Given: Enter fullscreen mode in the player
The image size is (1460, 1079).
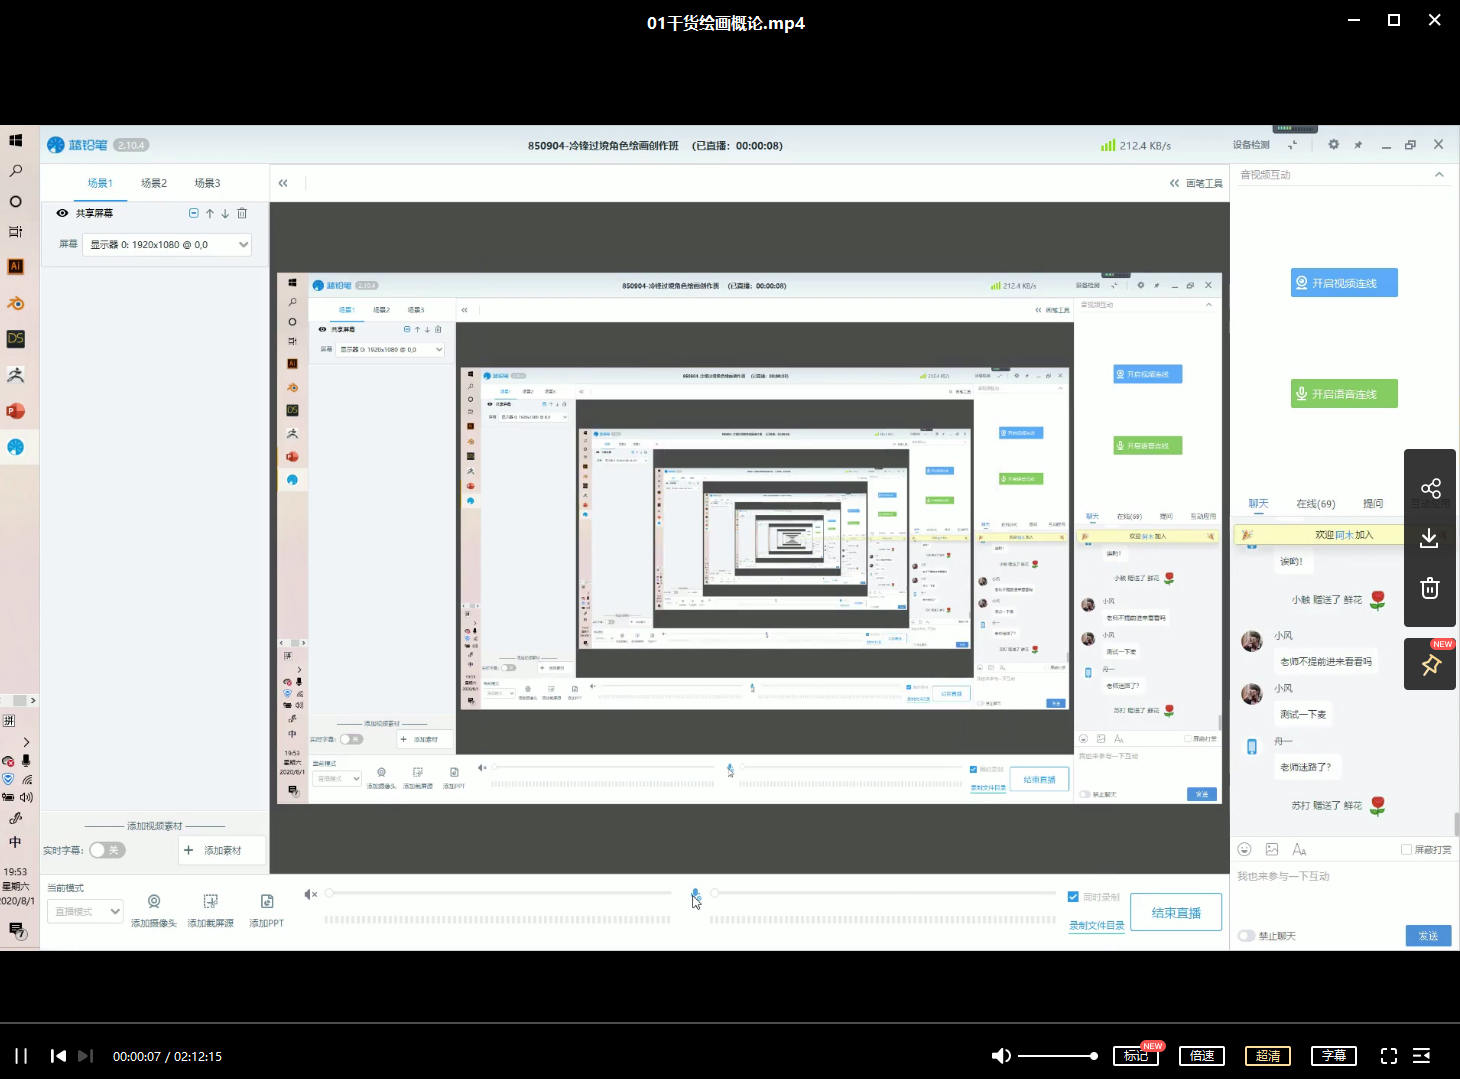Looking at the screenshot, I should coord(1388,1056).
